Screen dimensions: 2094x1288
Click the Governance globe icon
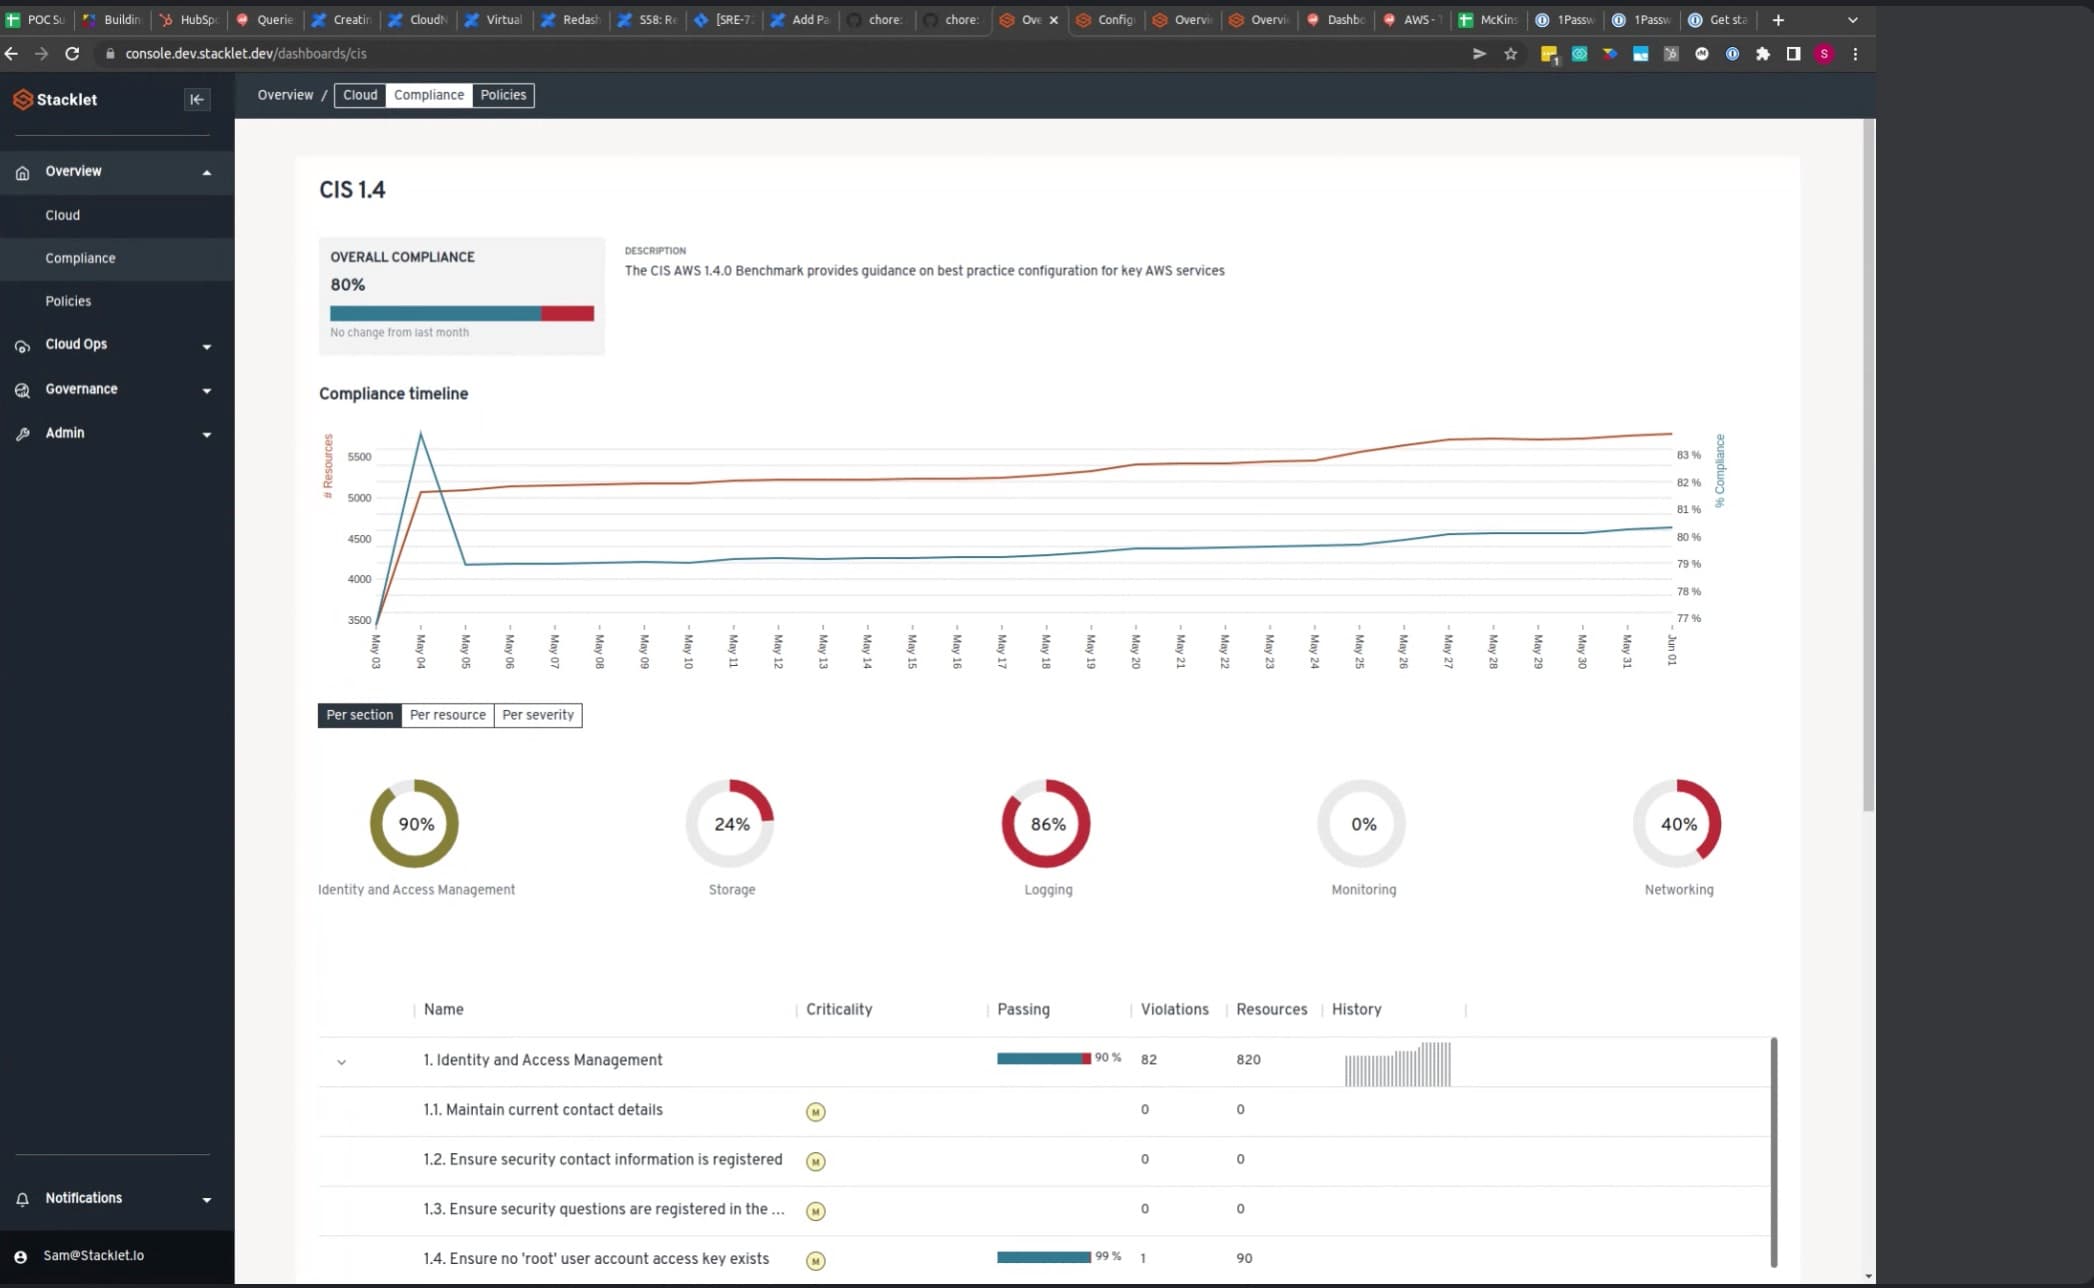[x=20, y=390]
